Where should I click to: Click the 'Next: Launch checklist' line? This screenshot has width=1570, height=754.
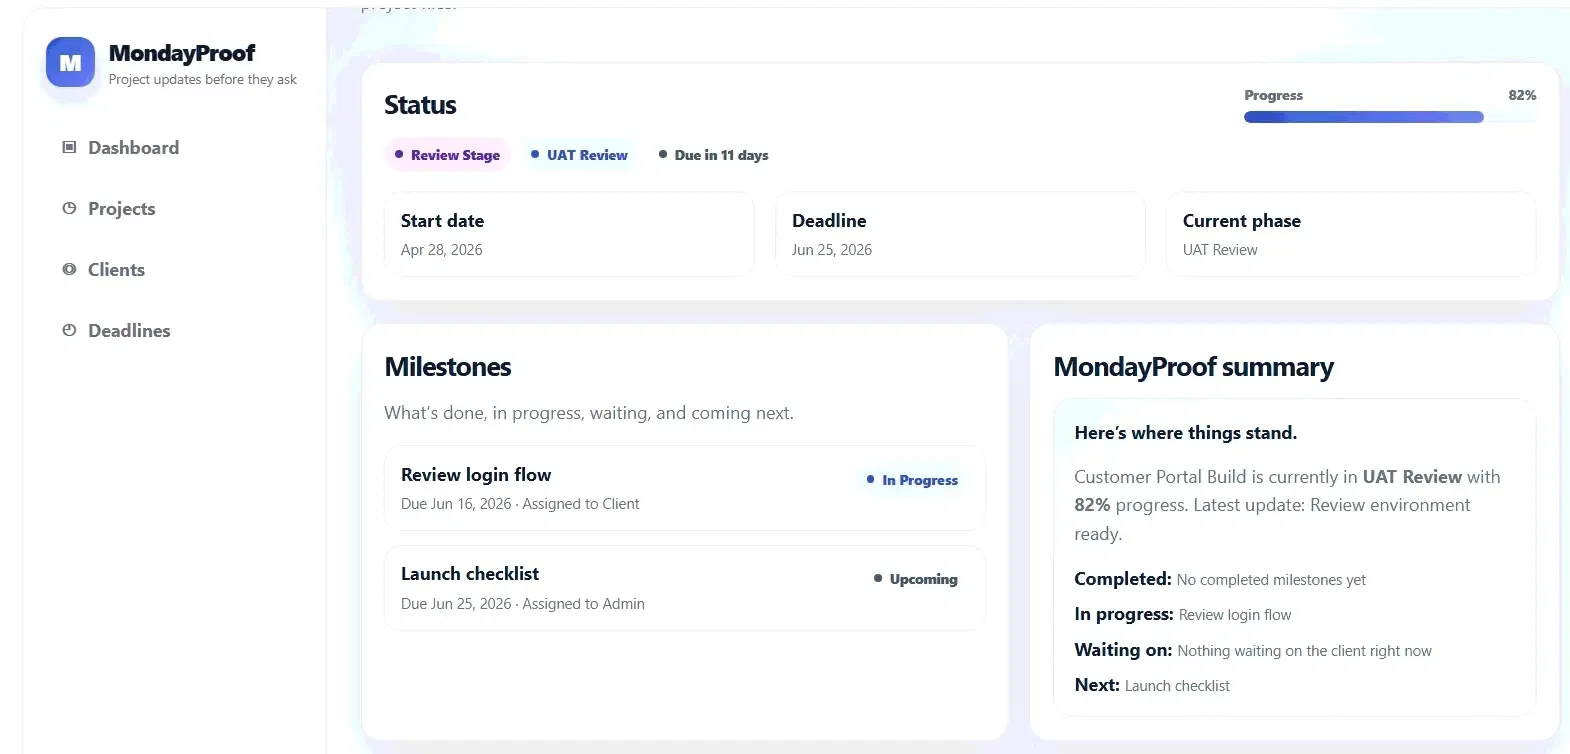point(1152,685)
